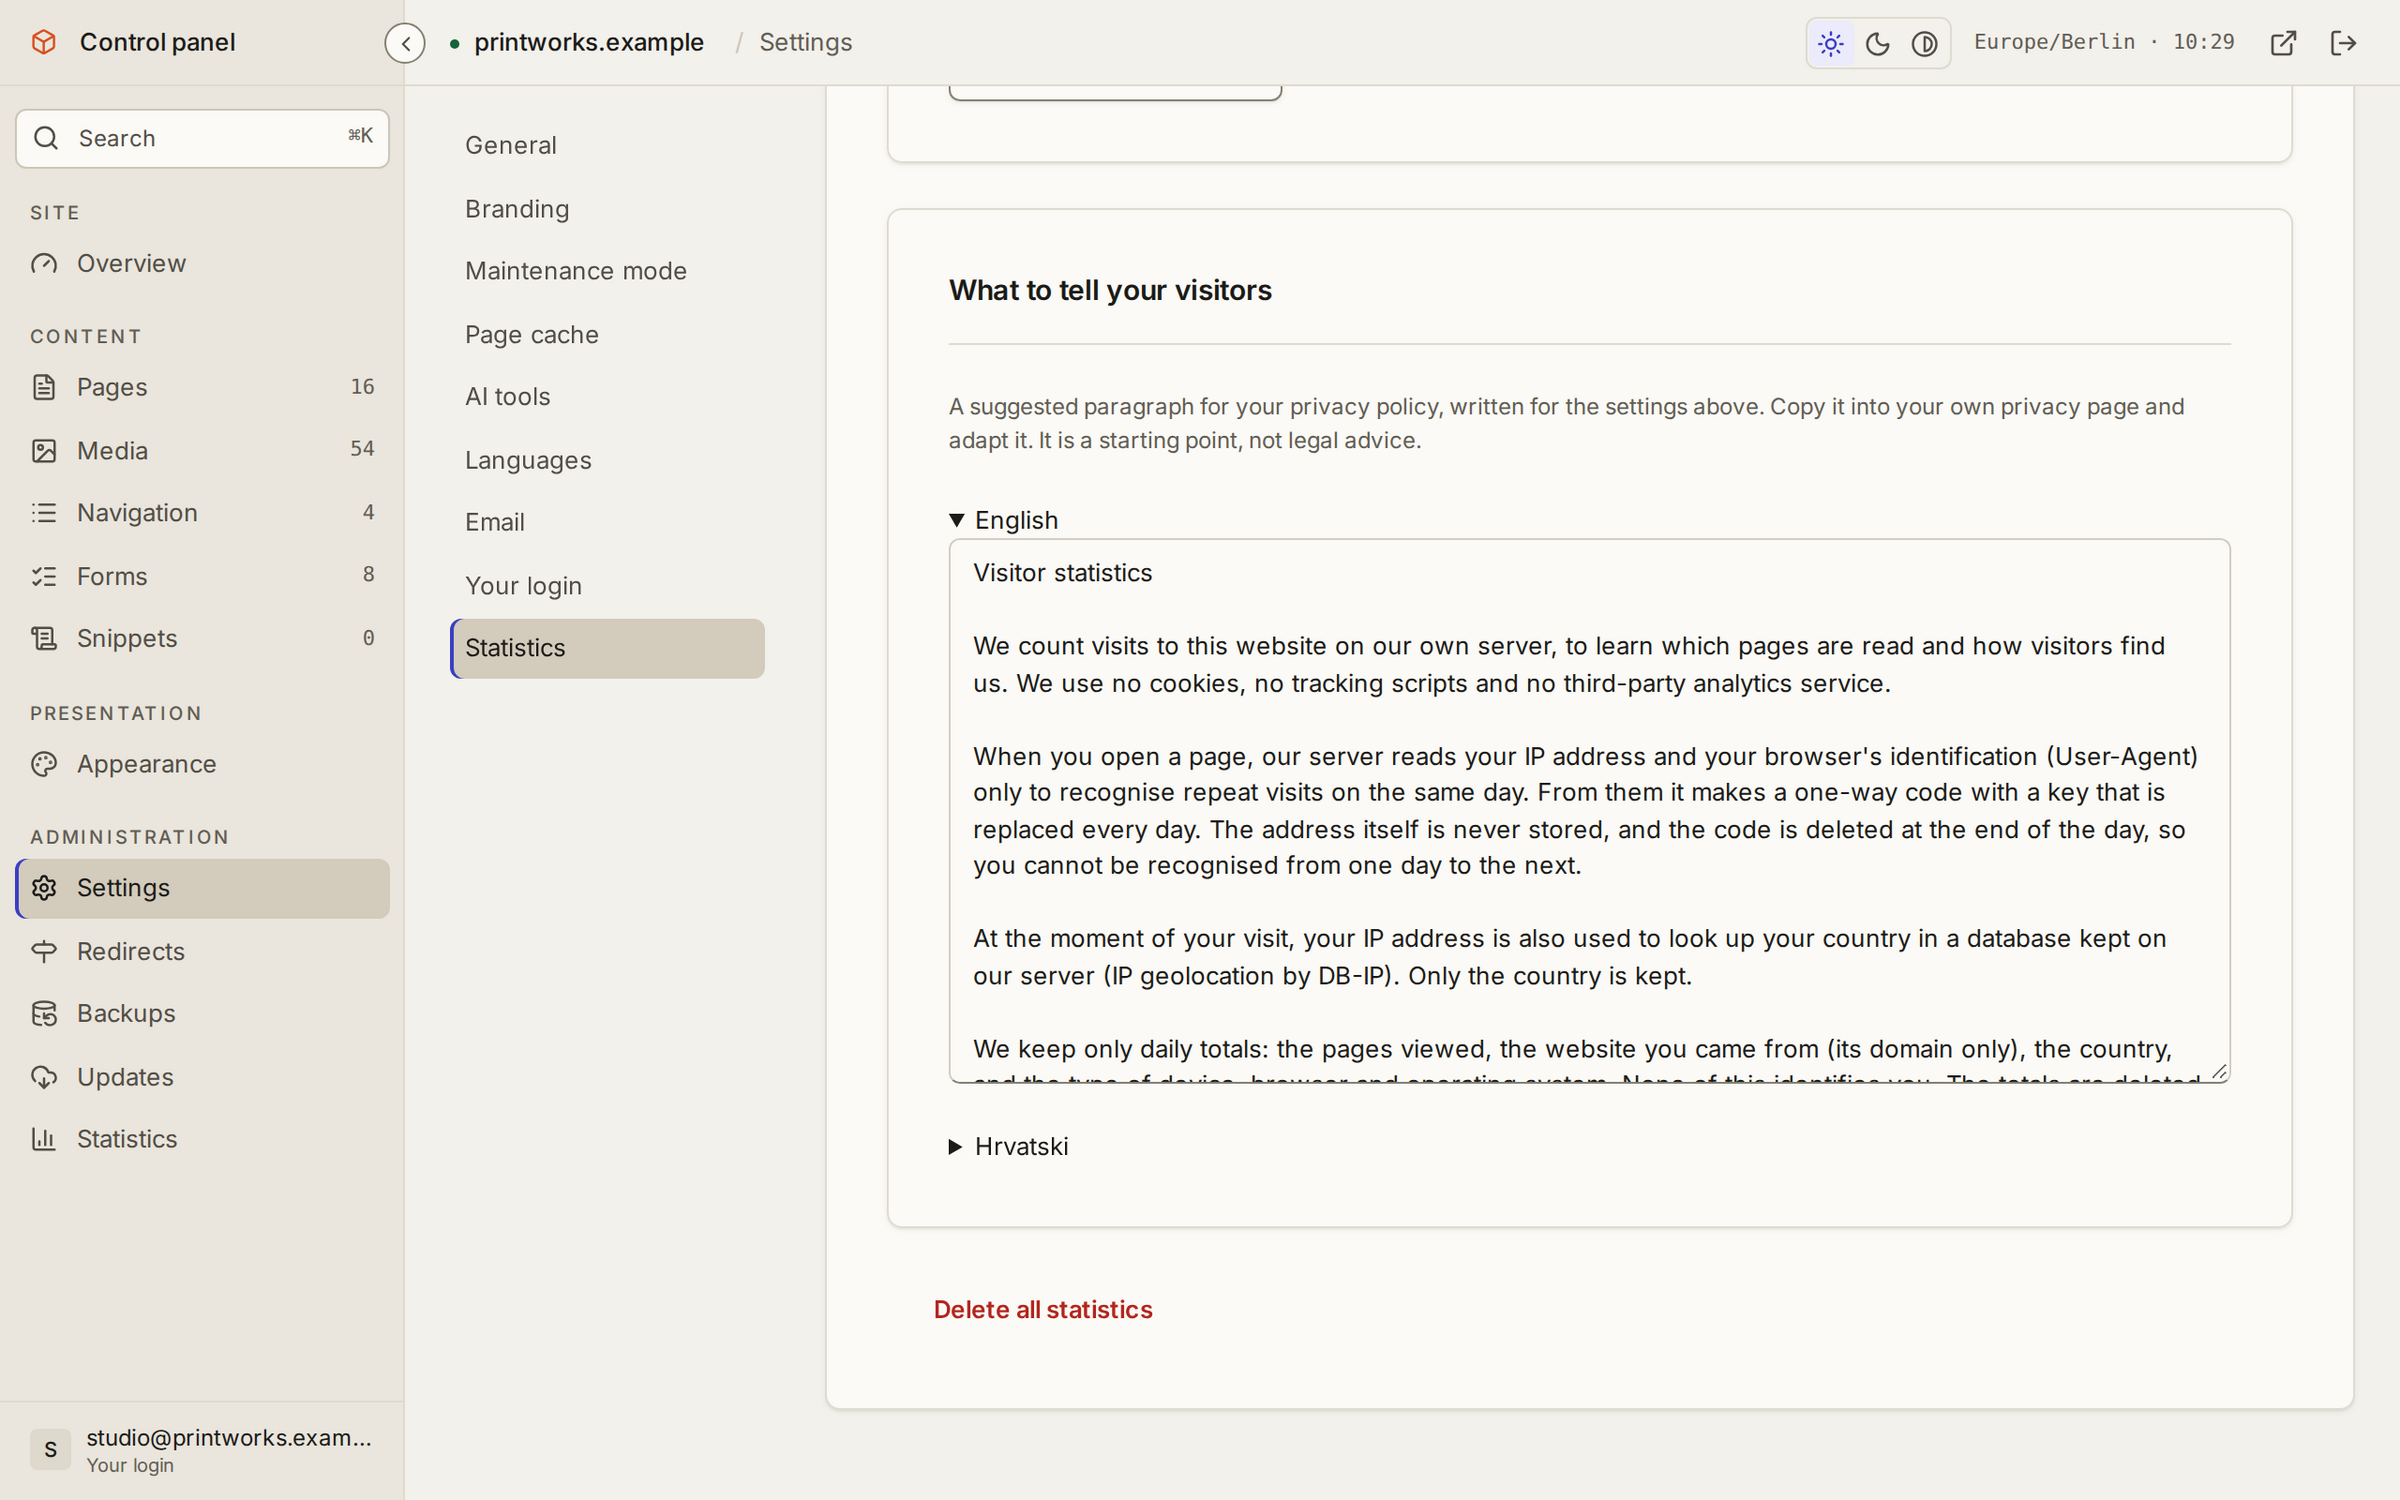Open the printworks.example site link

pyautogui.click(x=589, y=42)
